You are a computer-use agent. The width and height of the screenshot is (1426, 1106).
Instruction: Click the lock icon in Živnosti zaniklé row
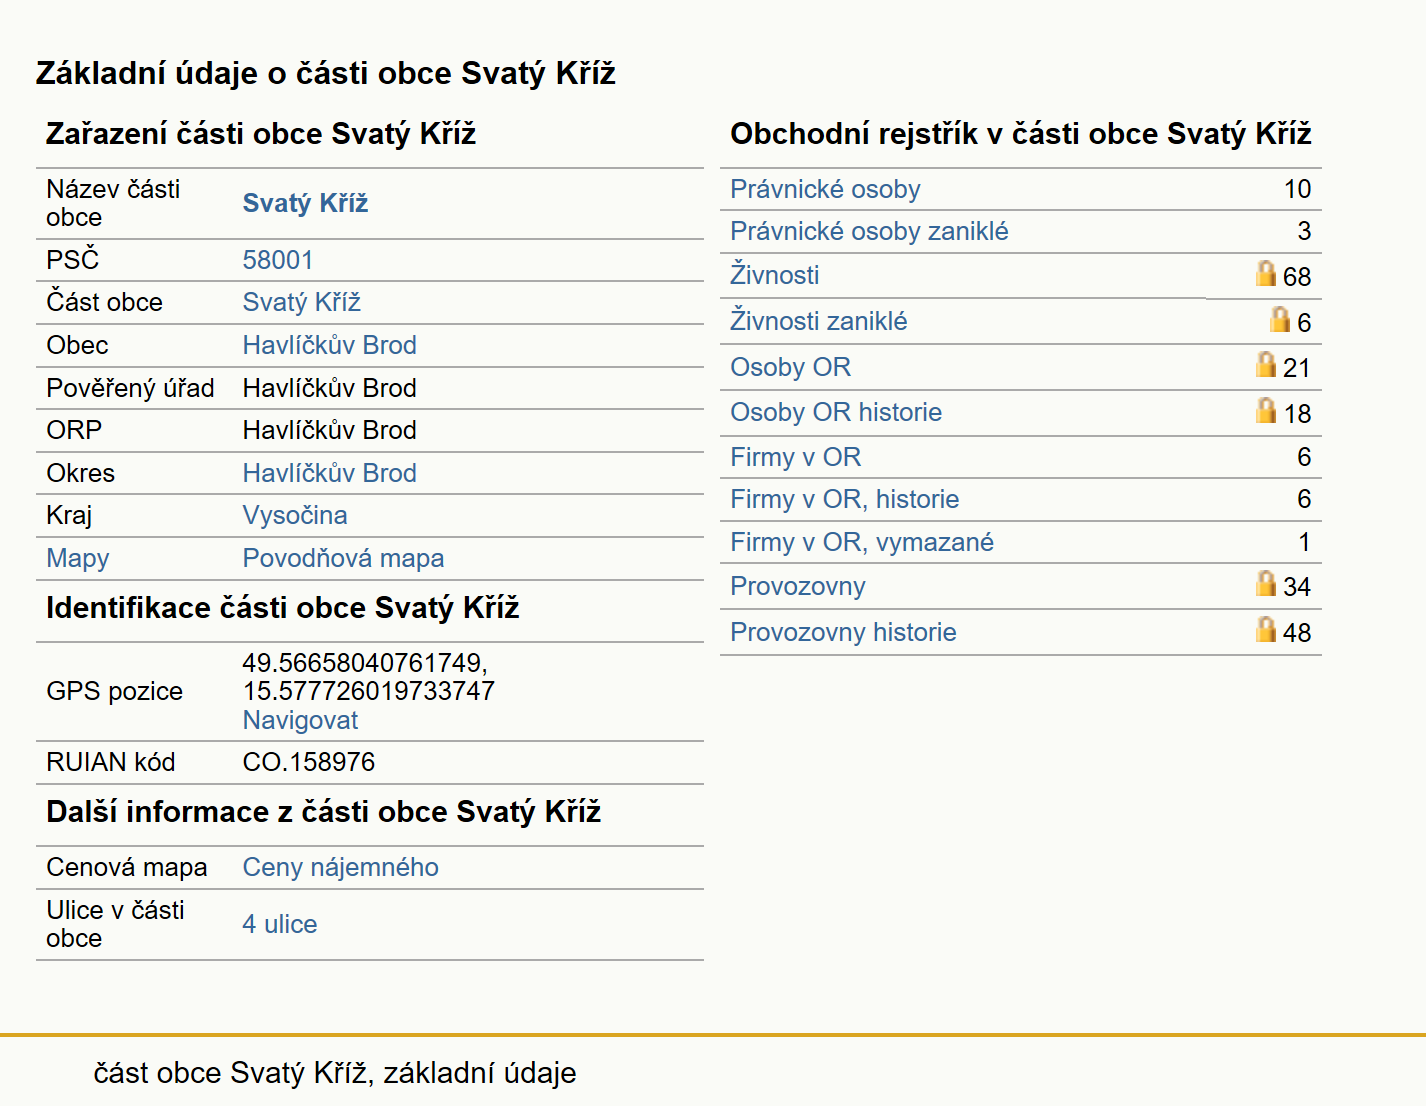click(x=1280, y=319)
